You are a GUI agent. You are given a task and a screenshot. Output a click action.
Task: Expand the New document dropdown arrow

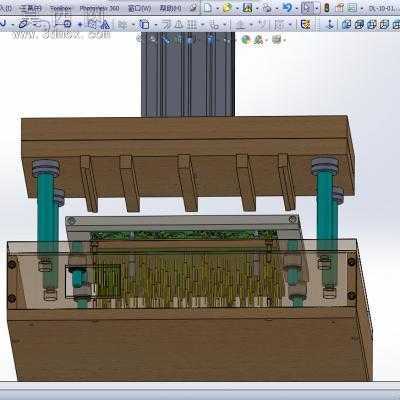(x=217, y=8)
